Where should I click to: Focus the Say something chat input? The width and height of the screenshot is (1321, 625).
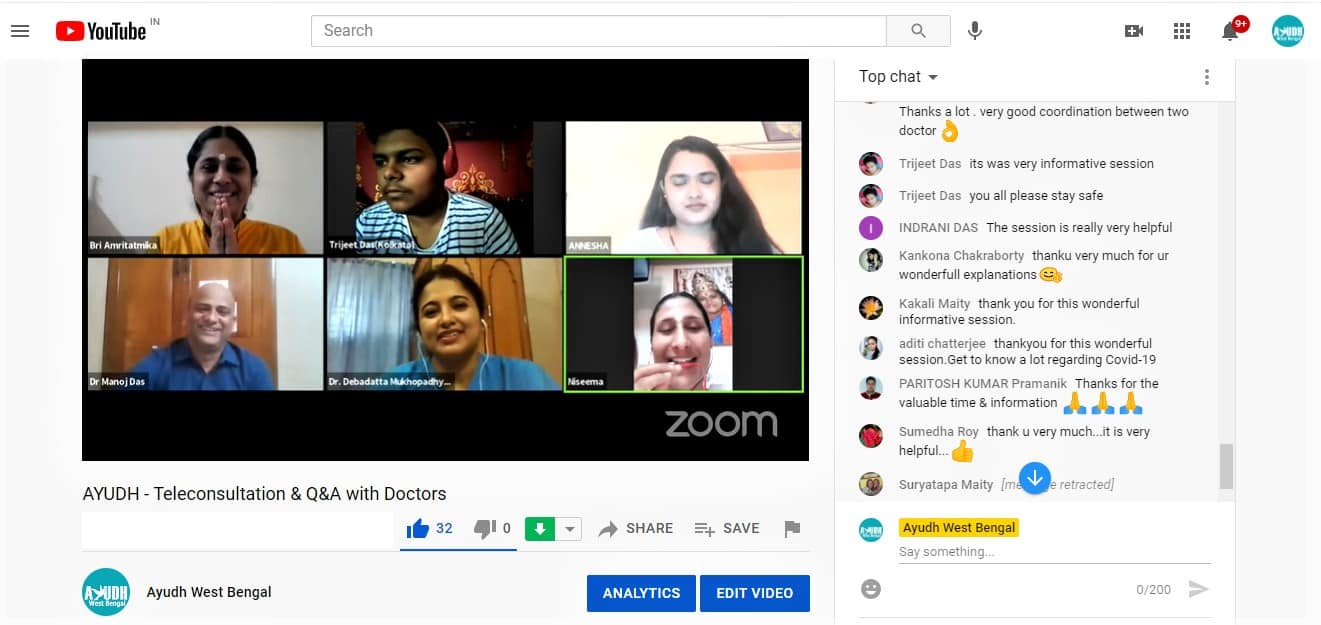(1054, 552)
